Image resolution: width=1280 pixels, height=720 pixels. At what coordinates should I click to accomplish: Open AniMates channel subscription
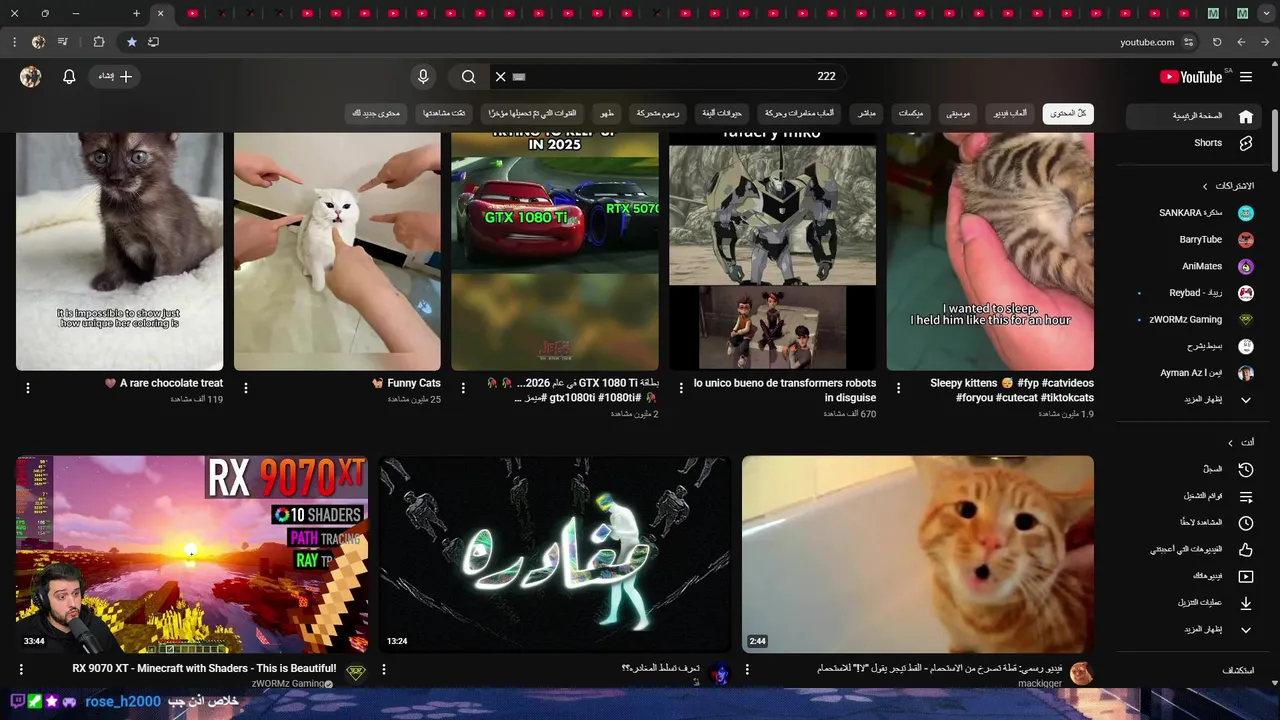point(1195,266)
